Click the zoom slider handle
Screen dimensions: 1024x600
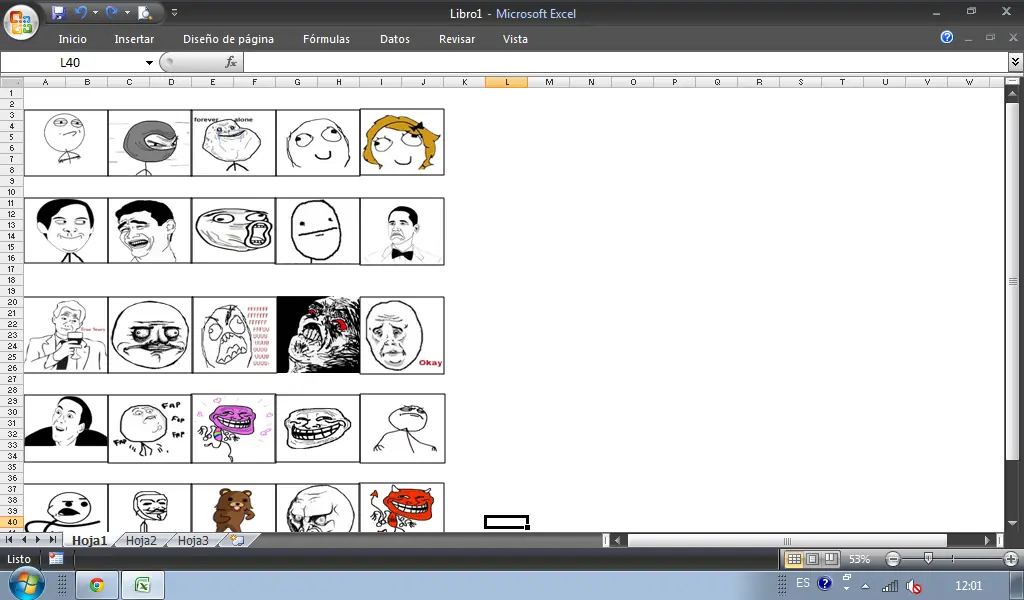[x=928, y=559]
